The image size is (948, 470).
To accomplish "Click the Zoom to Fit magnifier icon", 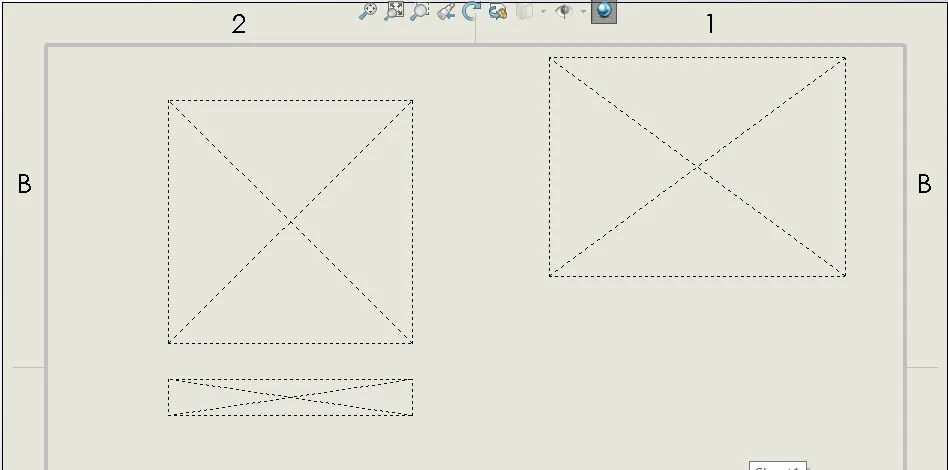I will [x=368, y=11].
